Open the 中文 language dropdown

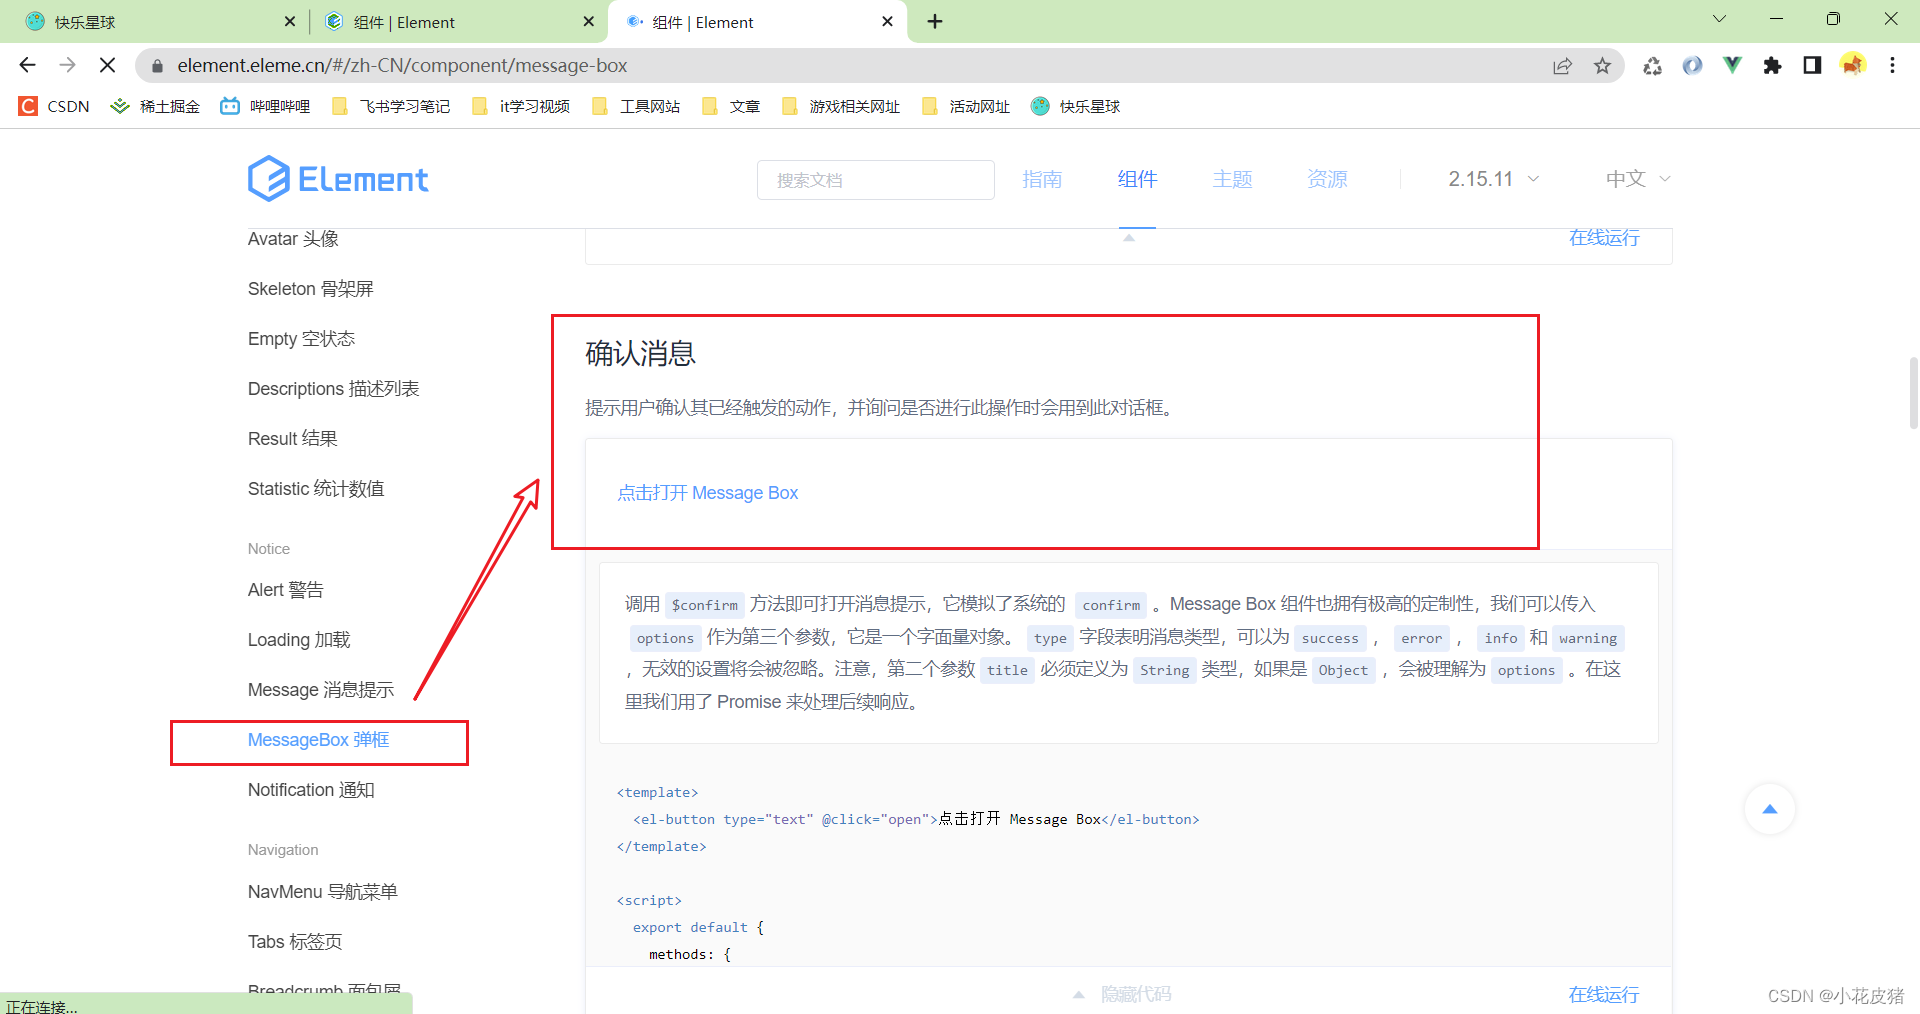[x=1638, y=179]
